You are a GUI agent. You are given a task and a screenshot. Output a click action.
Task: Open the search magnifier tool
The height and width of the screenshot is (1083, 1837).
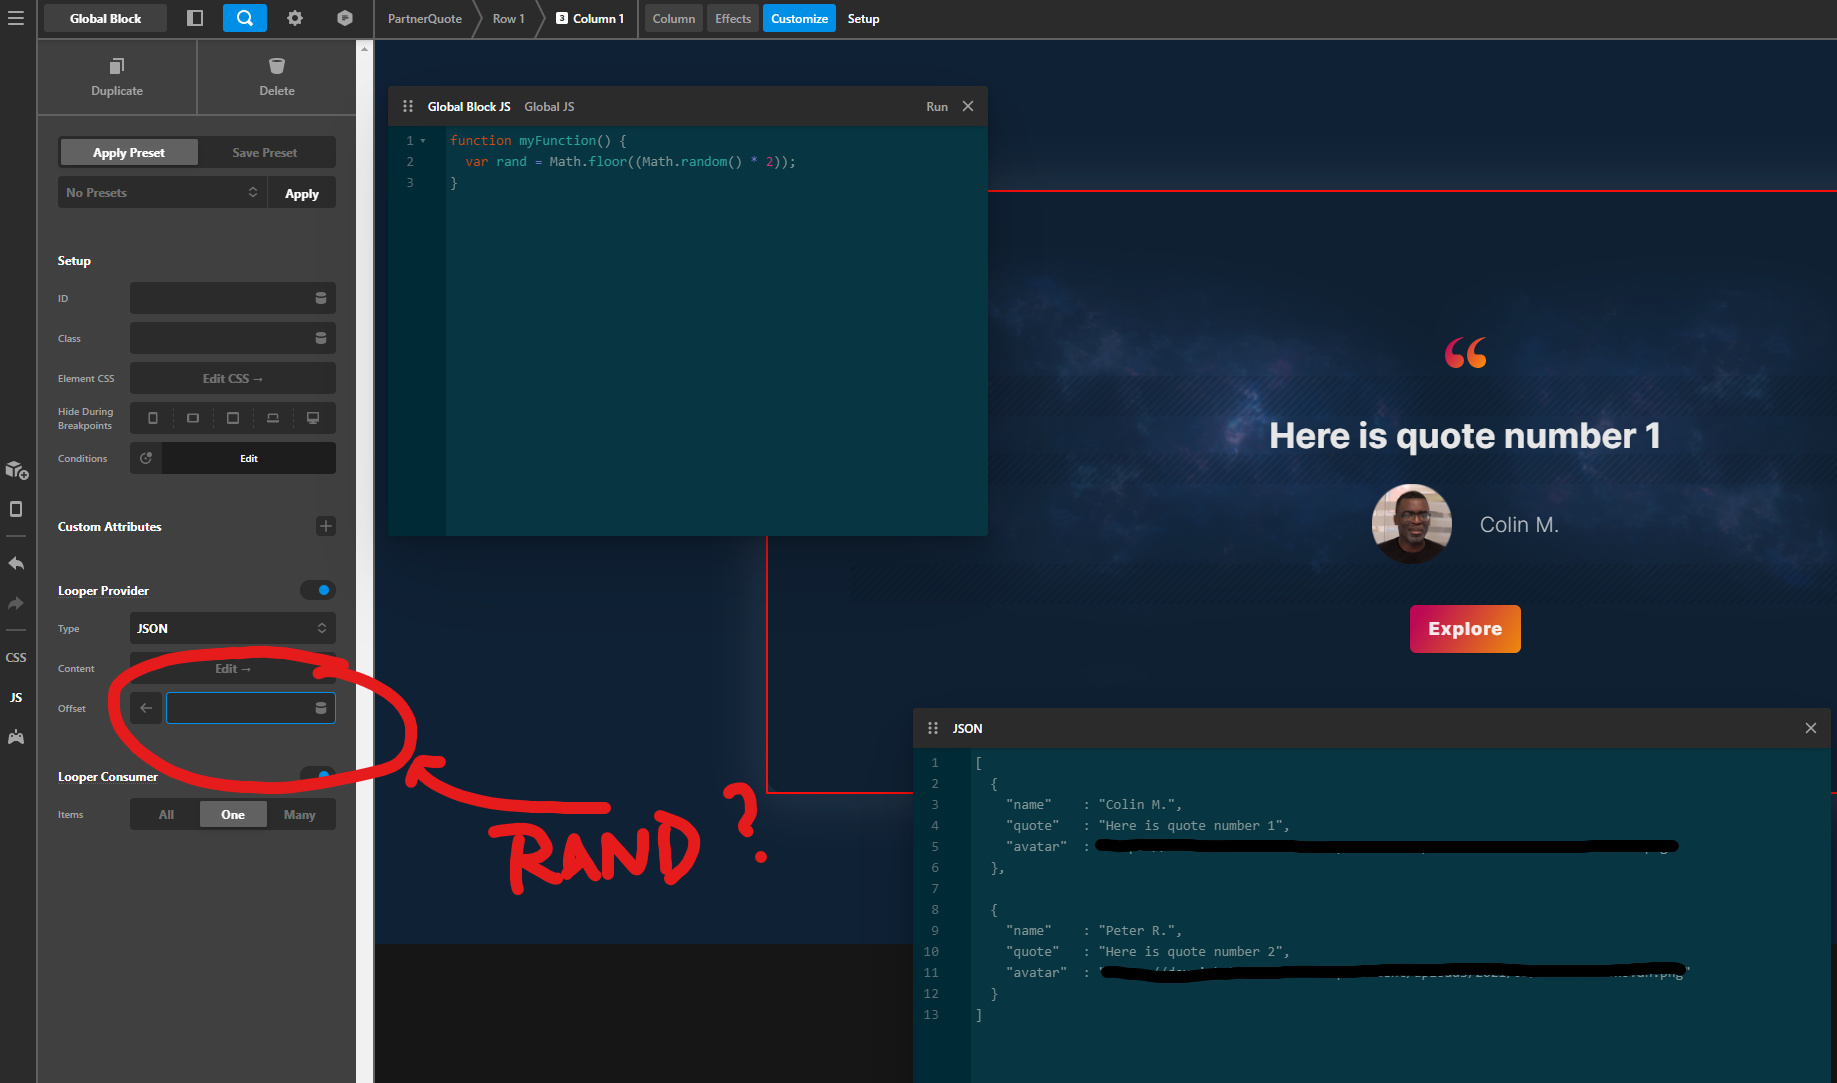pos(244,18)
